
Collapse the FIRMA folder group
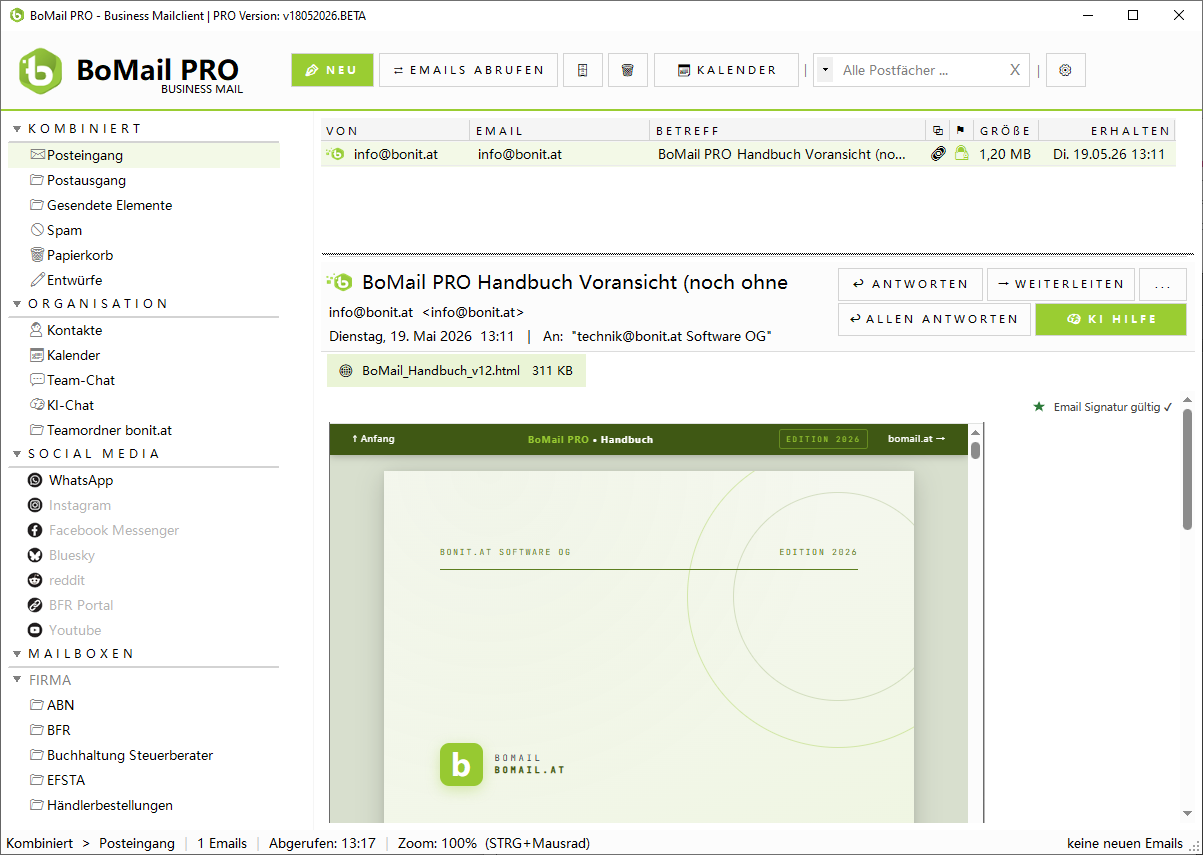click(x=17, y=680)
